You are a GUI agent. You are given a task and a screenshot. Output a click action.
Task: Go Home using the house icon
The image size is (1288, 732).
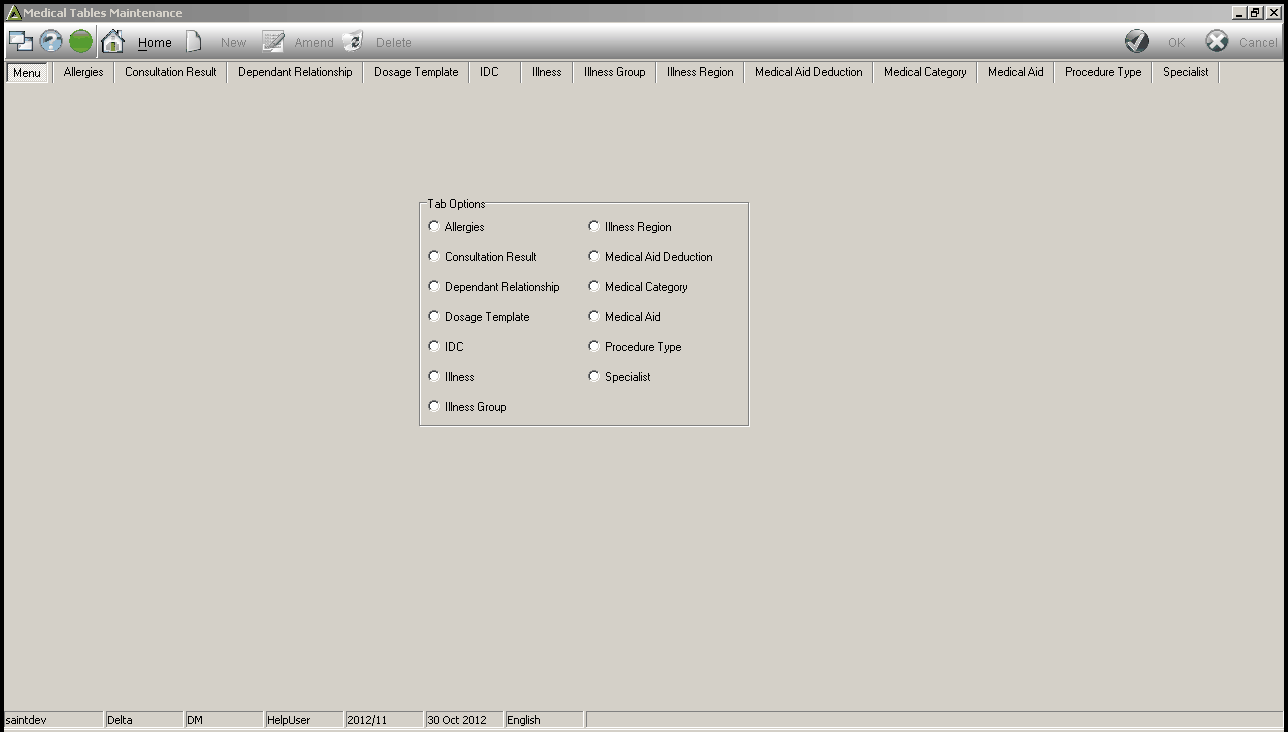pyautogui.click(x=113, y=42)
